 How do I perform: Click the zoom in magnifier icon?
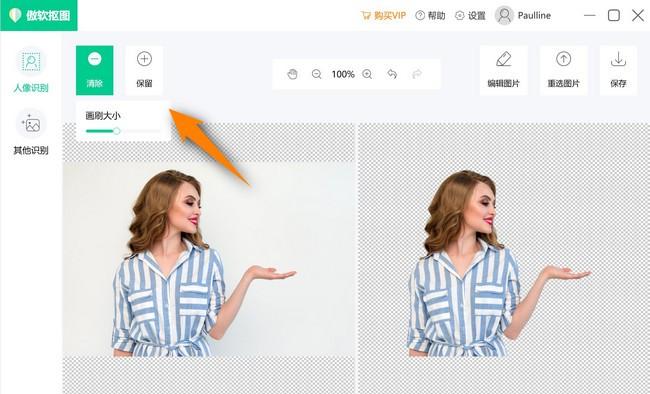click(x=367, y=74)
